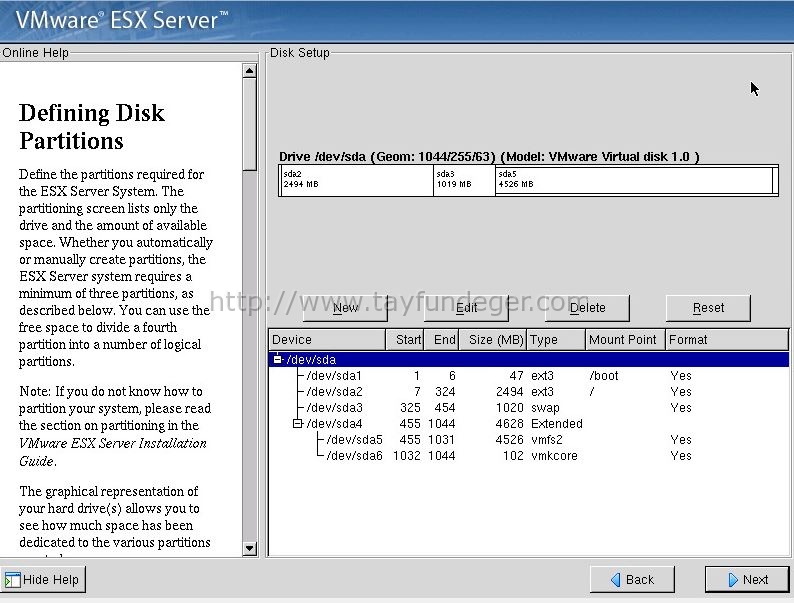Screen dimensions: 794x603
Task: Sort by the End column header
Action: pyautogui.click(x=442, y=340)
